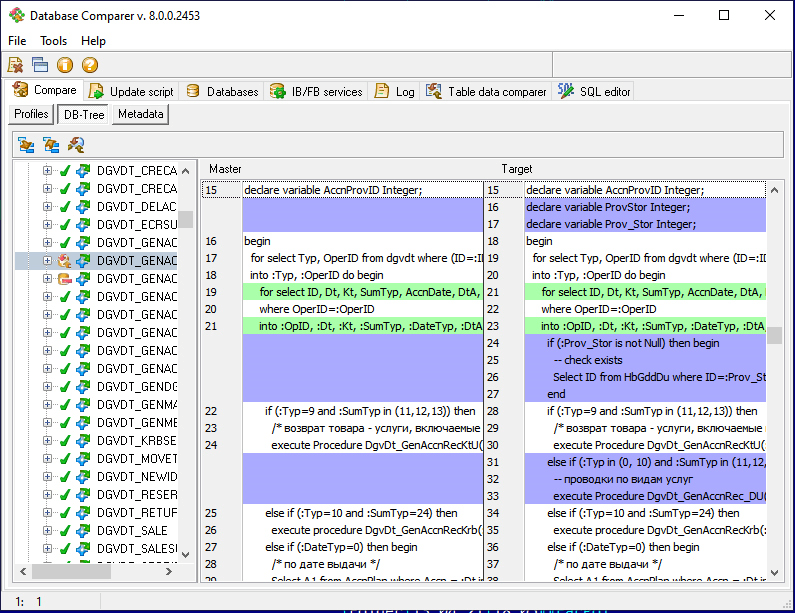Switch to the Log tab

[394, 91]
